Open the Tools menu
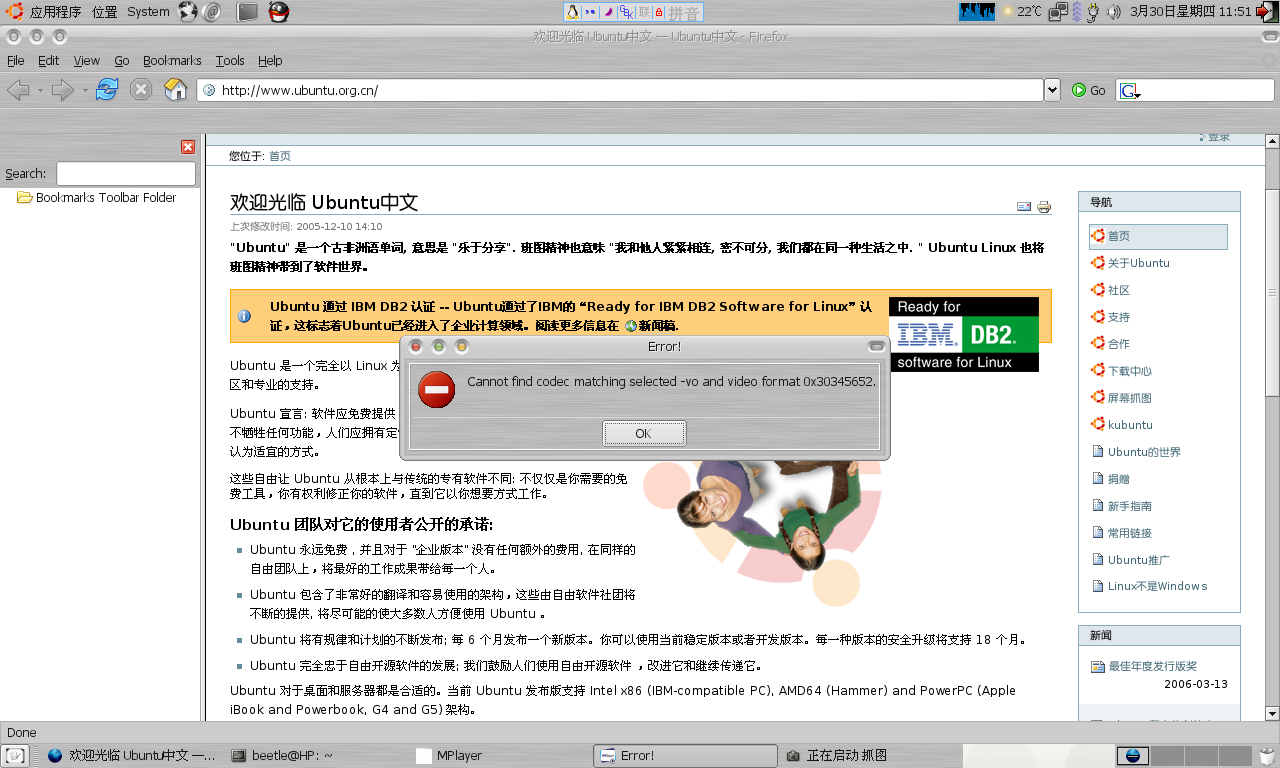The width and height of the screenshot is (1280, 768). coord(229,60)
